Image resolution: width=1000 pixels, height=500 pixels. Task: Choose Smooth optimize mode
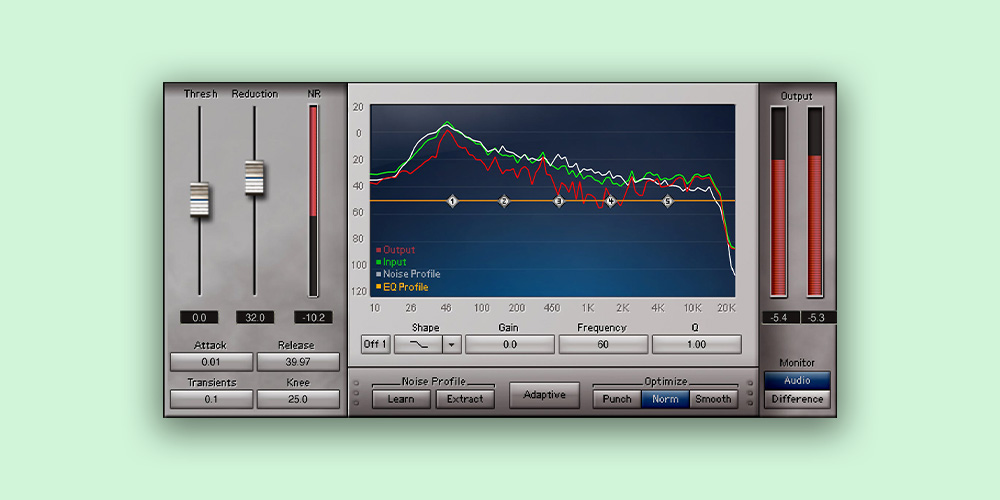(713, 399)
